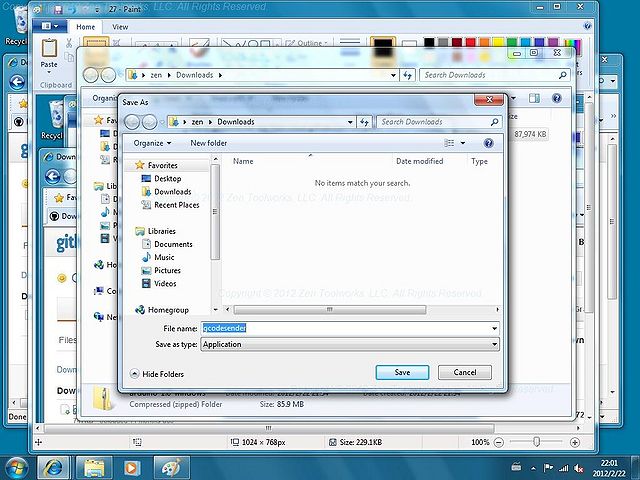Click Save button in Save As dialog
Image resolution: width=640 pixels, height=480 pixels.
[402, 372]
